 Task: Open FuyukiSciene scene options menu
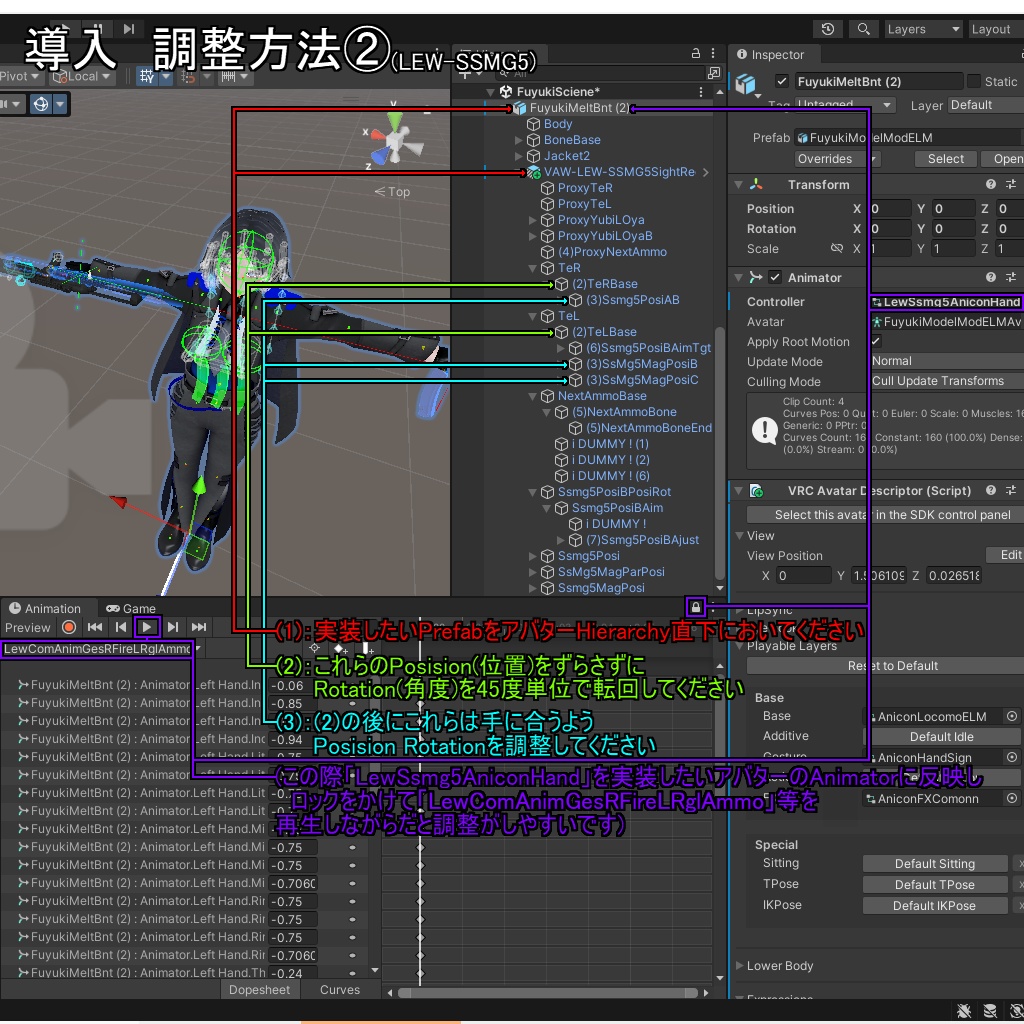coord(701,91)
